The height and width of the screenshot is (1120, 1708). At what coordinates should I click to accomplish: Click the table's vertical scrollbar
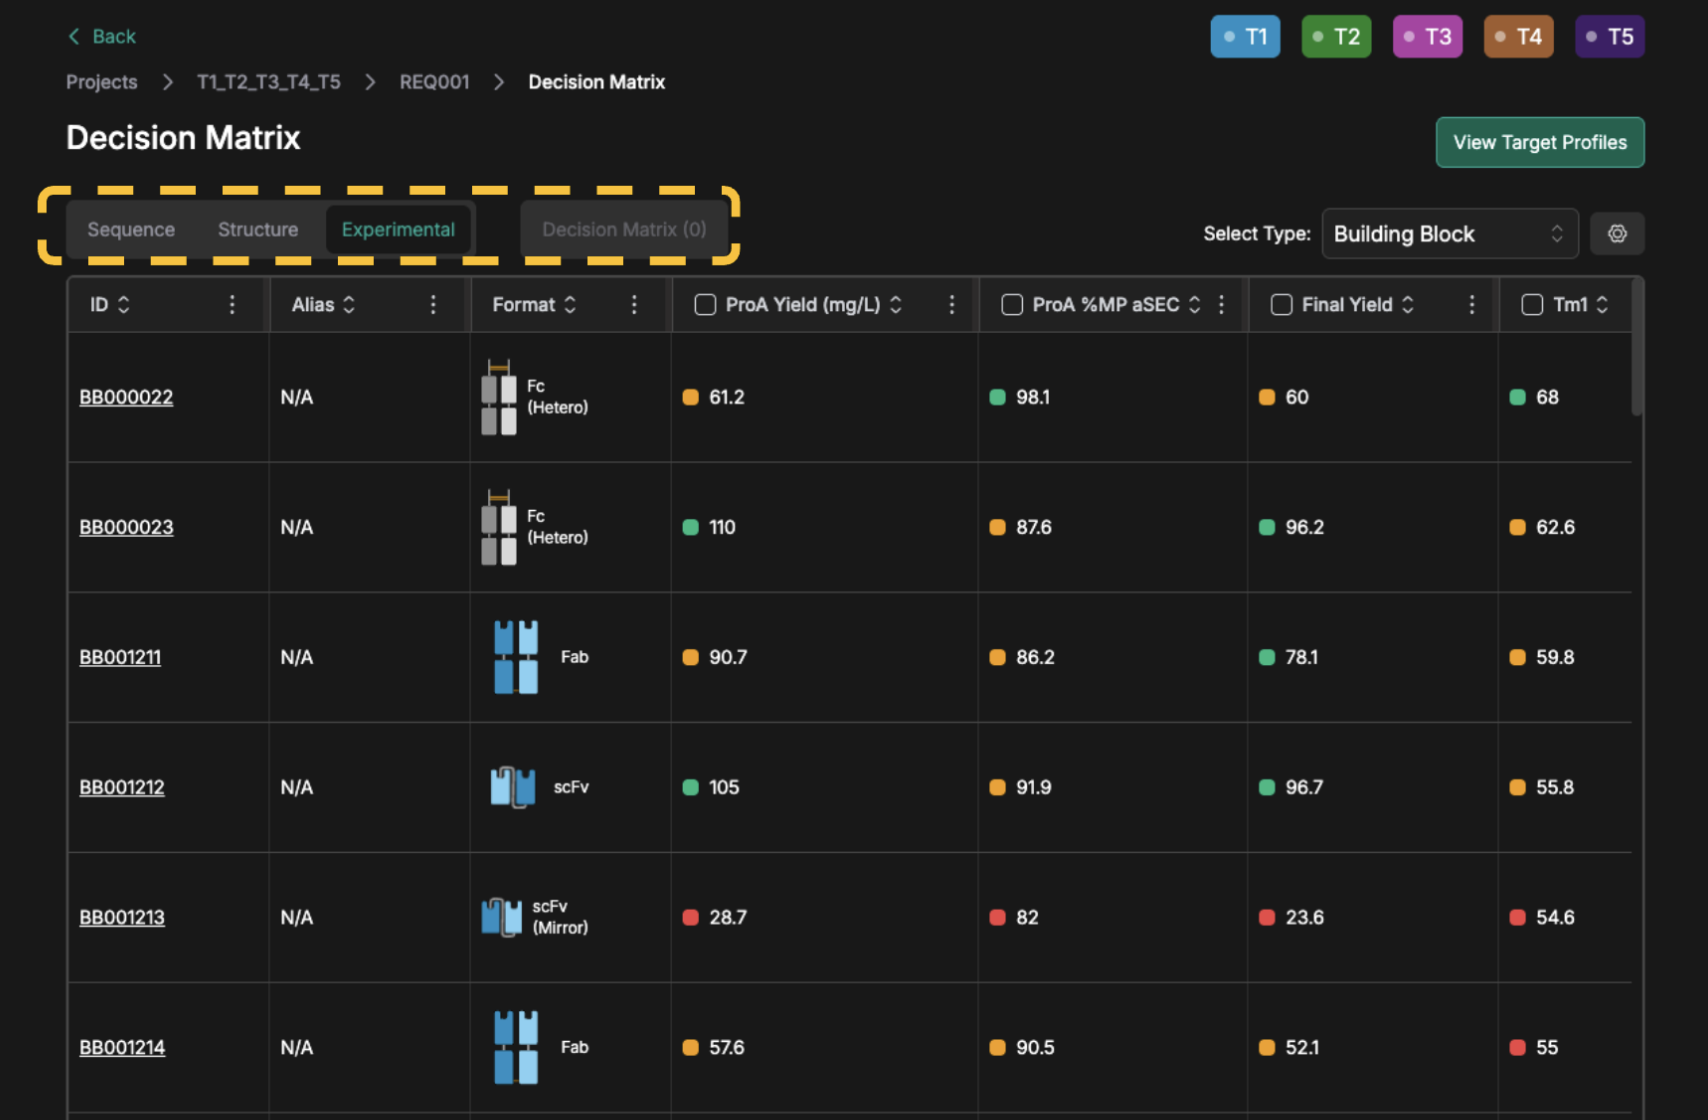[x=1637, y=350]
